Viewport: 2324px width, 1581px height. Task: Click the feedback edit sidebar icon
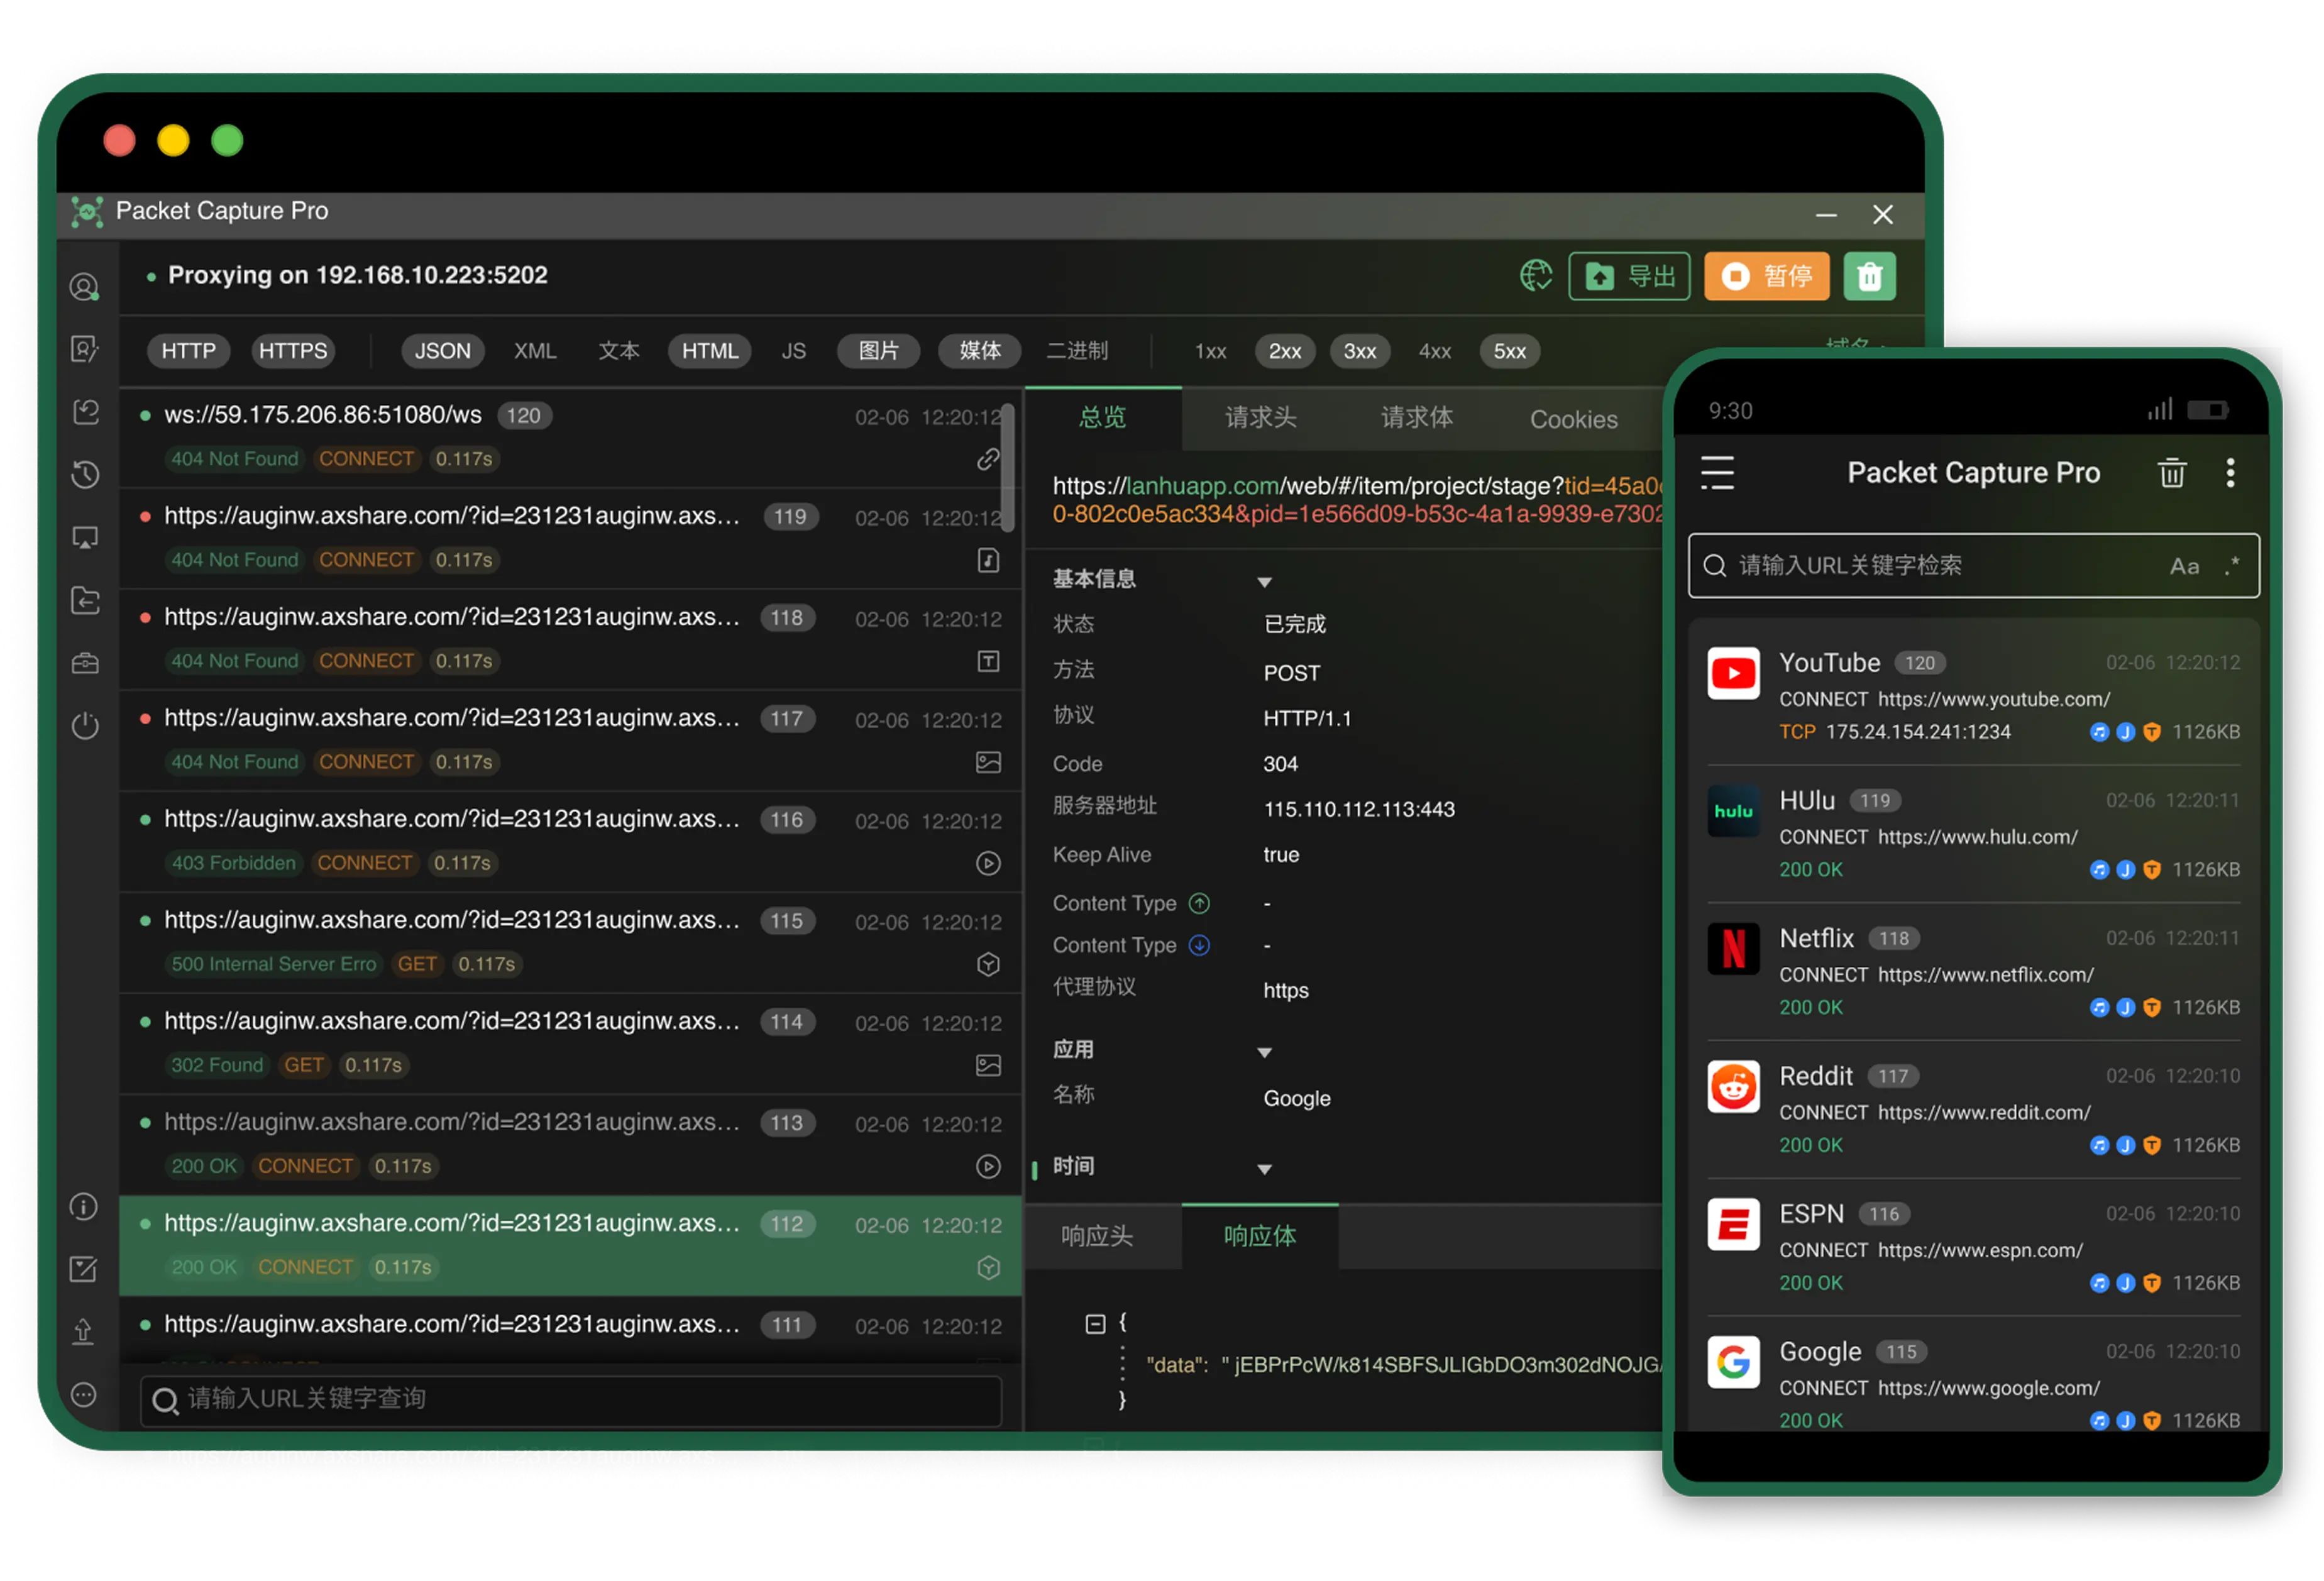click(x=84, y=1269)
